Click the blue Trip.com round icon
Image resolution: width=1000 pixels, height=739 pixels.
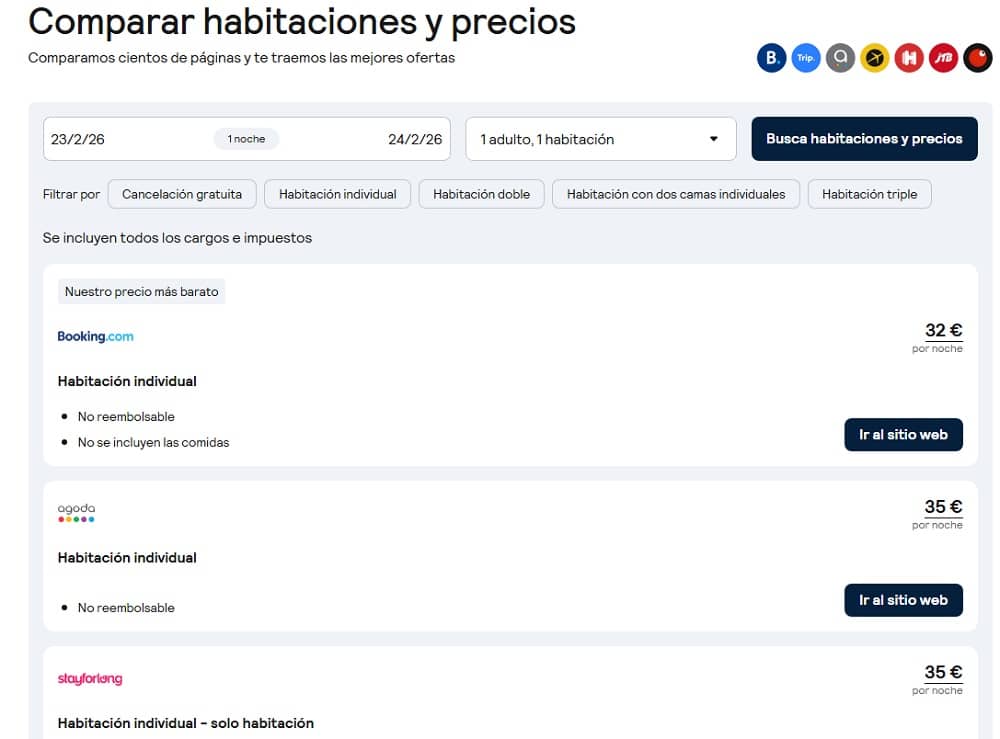tap(805, 58)
